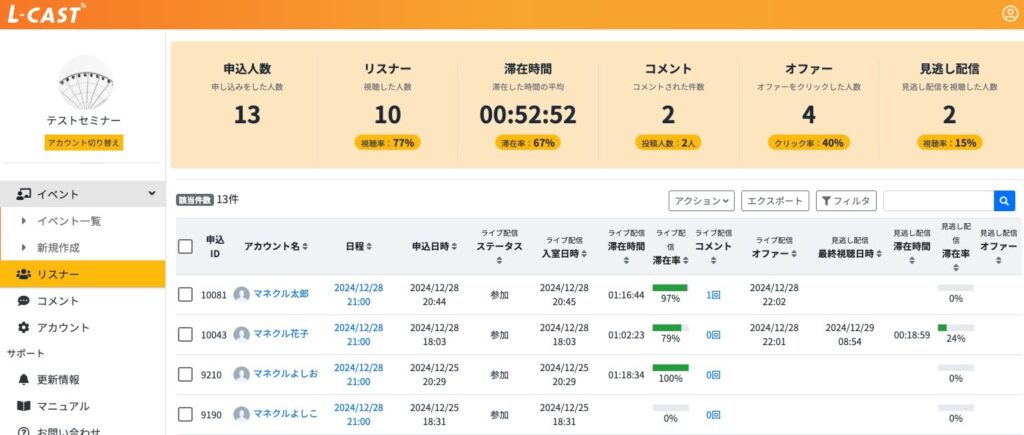Click the search text input field

coord(937,201)
